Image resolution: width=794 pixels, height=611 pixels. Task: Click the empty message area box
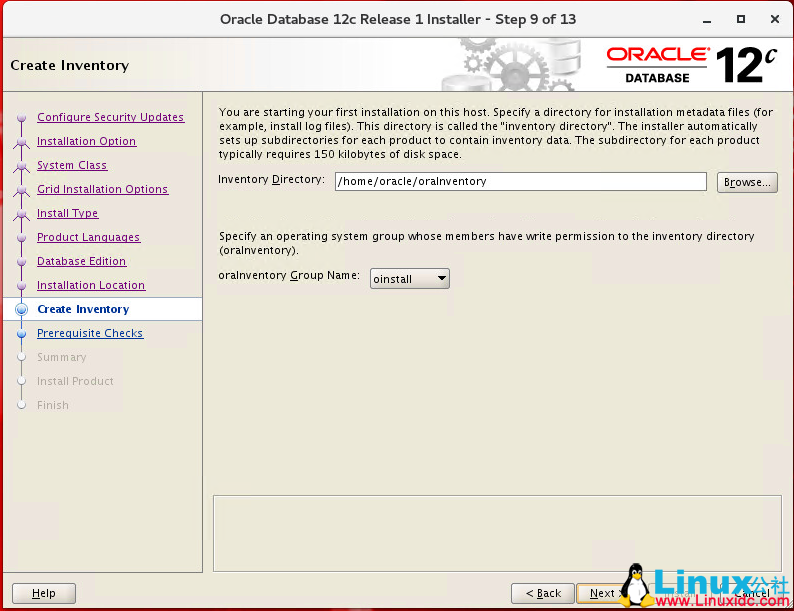(497, 533)
